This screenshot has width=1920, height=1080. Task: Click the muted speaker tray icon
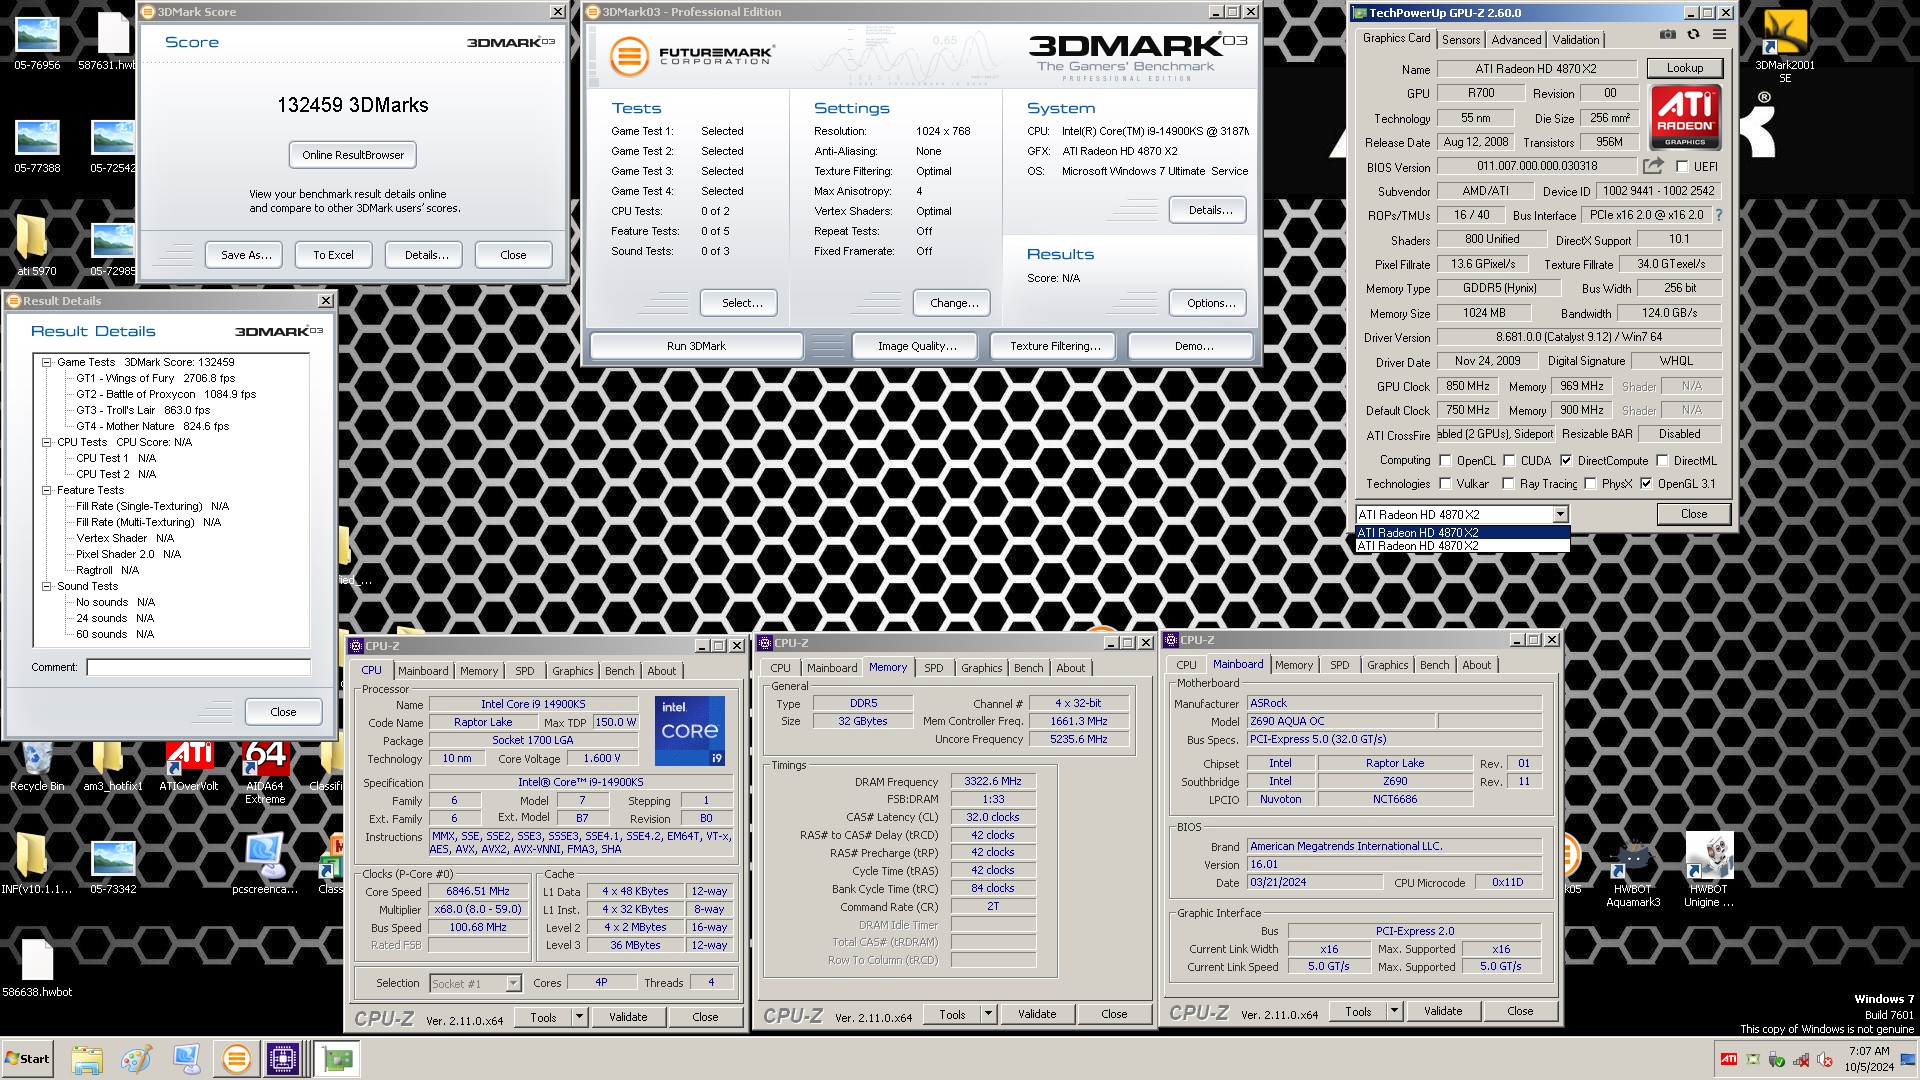[1825, 1059]
